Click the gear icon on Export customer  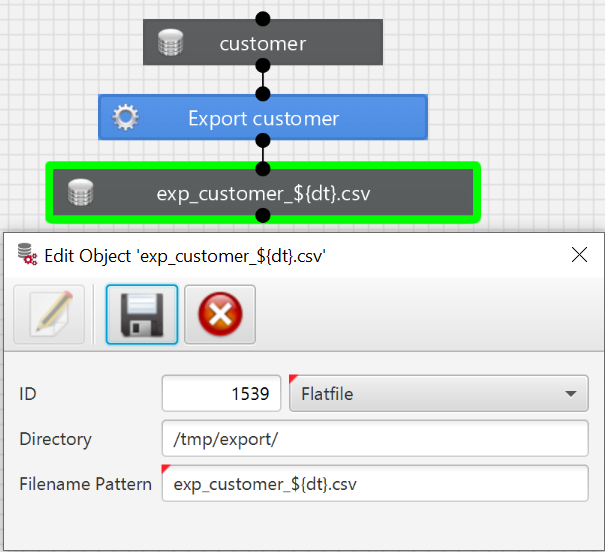click(125, 118)
